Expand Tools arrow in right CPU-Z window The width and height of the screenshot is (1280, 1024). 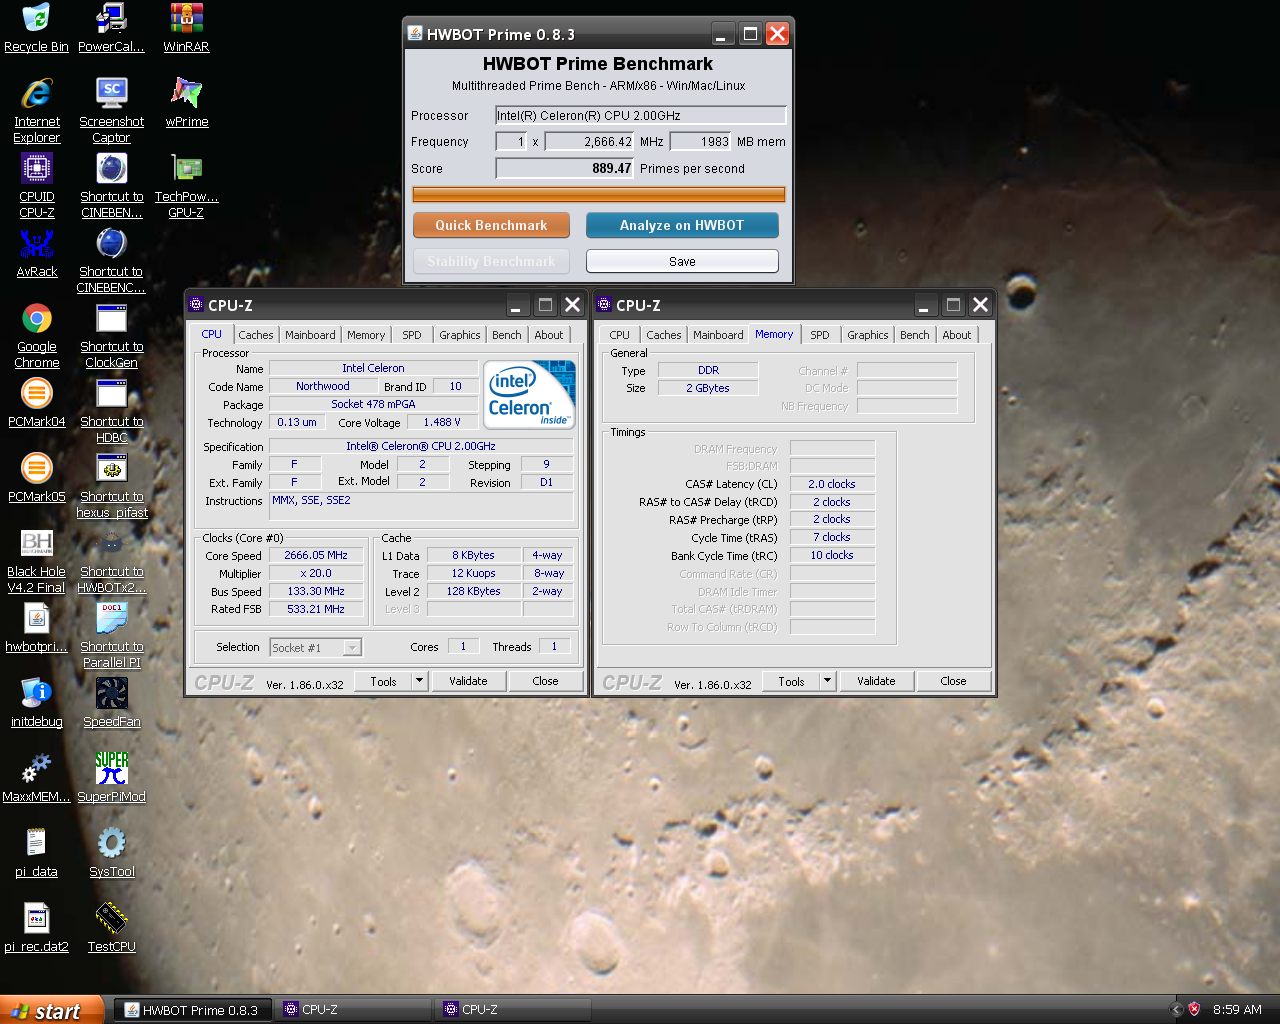(827, 681)
